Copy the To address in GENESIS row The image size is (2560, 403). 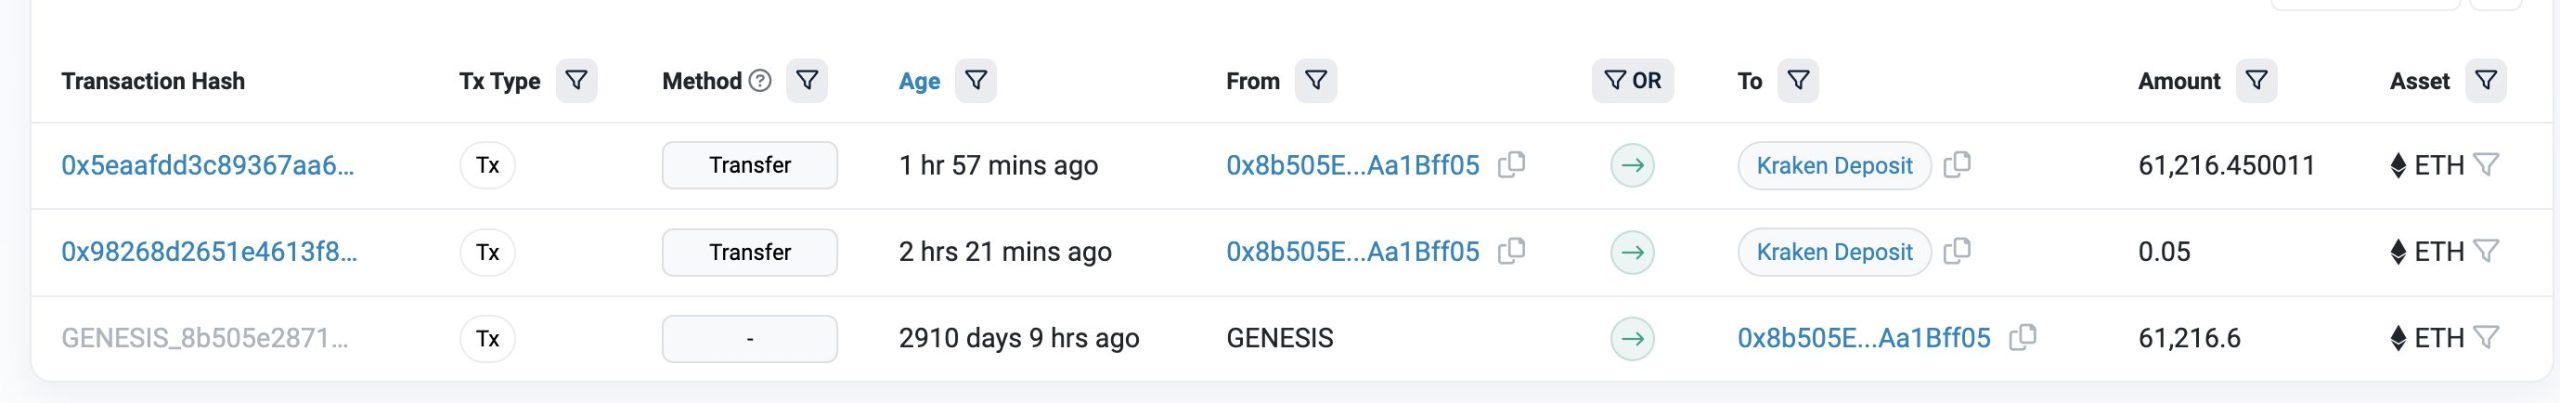(x=2023, y=338)
